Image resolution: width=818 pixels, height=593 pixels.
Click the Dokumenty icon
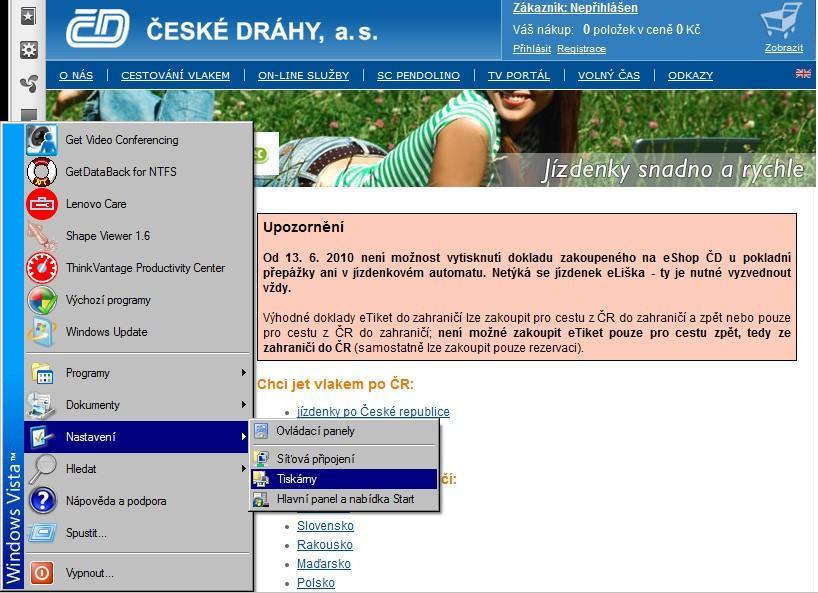pyautogui.click(x=42, y=405)
